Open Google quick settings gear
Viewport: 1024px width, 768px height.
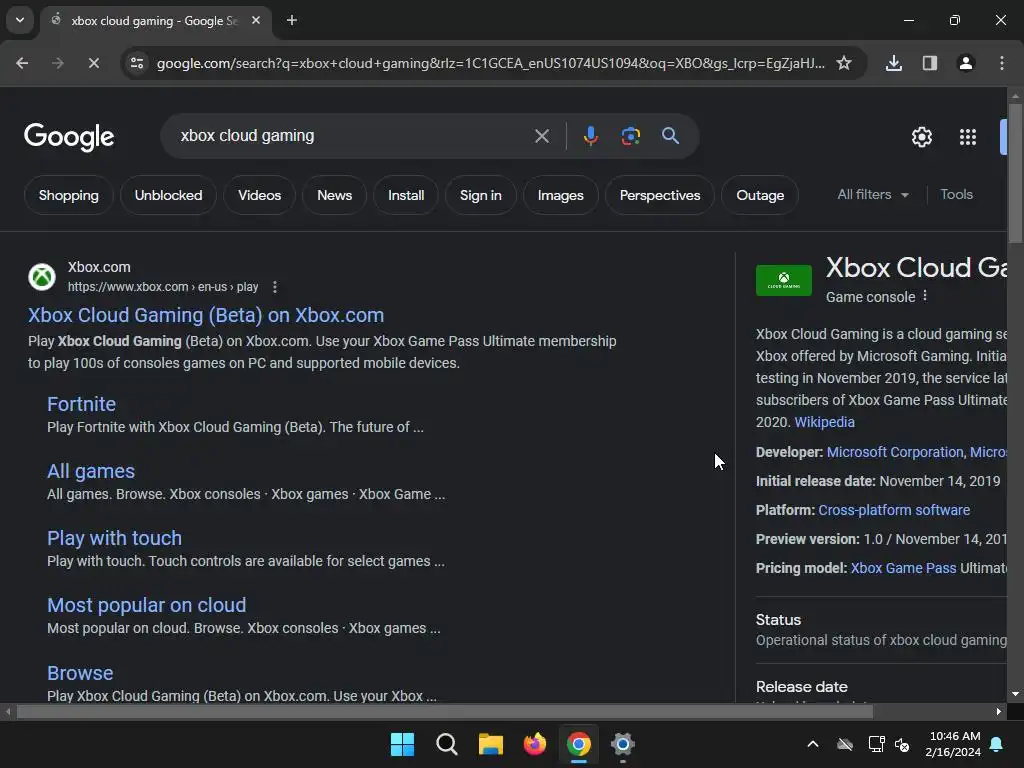[x=921, y=137]
